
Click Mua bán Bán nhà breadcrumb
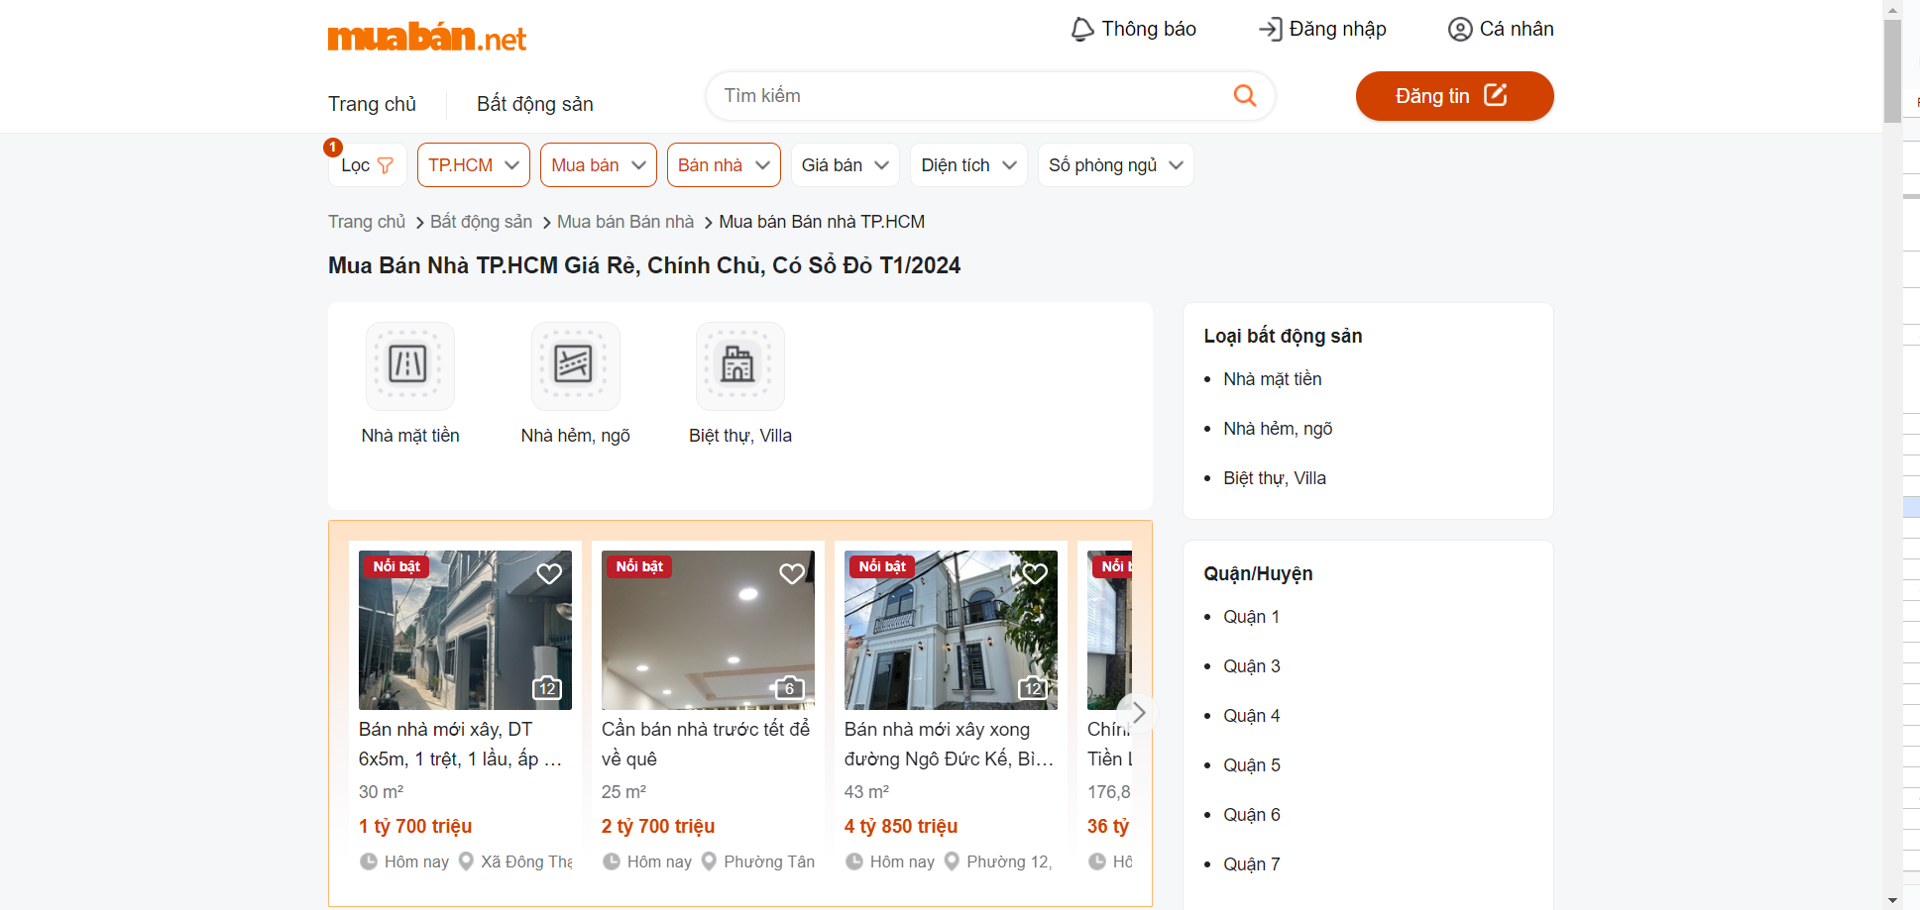(625, 222)
